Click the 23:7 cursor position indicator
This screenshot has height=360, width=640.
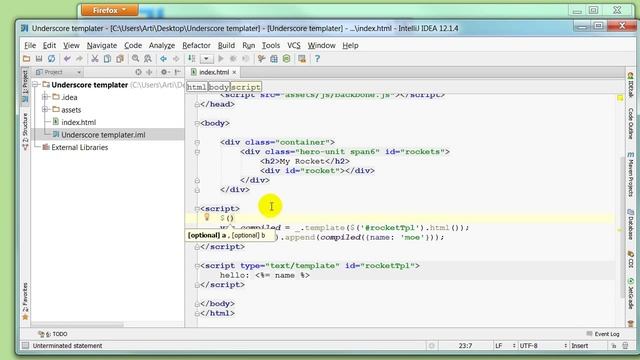click(465, 346)
